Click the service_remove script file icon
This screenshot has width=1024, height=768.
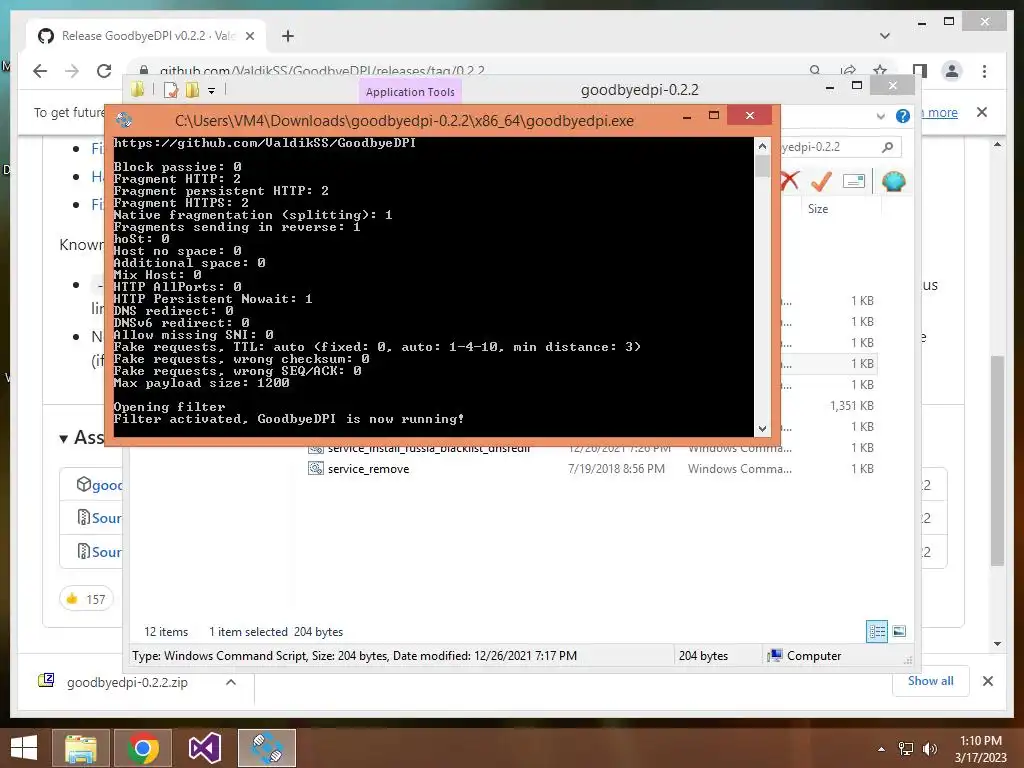click(316, 468)
